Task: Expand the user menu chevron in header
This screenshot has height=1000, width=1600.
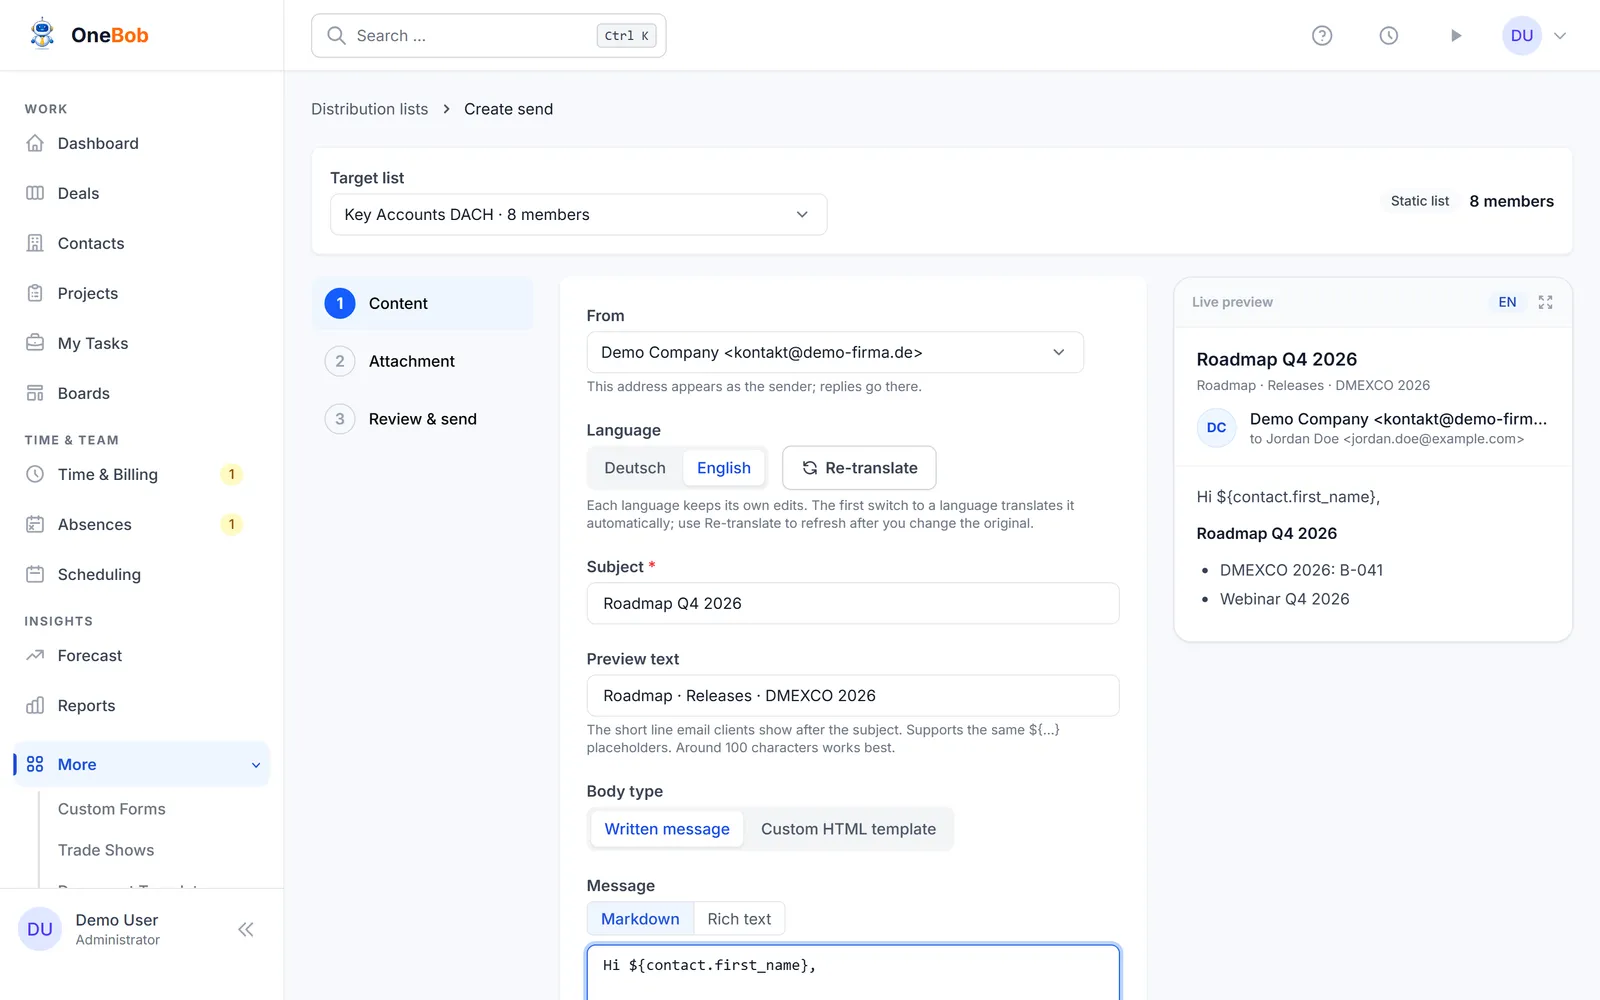Action: [1560, 36]
